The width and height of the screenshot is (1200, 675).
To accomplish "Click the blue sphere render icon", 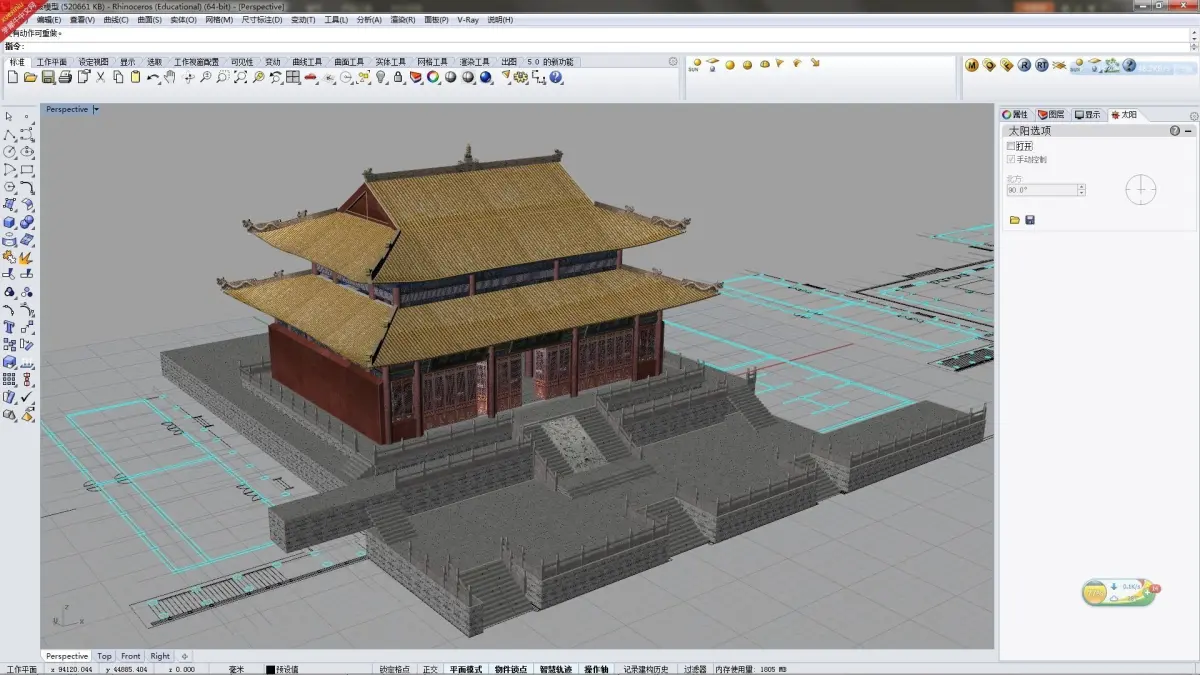I will 485,77.
